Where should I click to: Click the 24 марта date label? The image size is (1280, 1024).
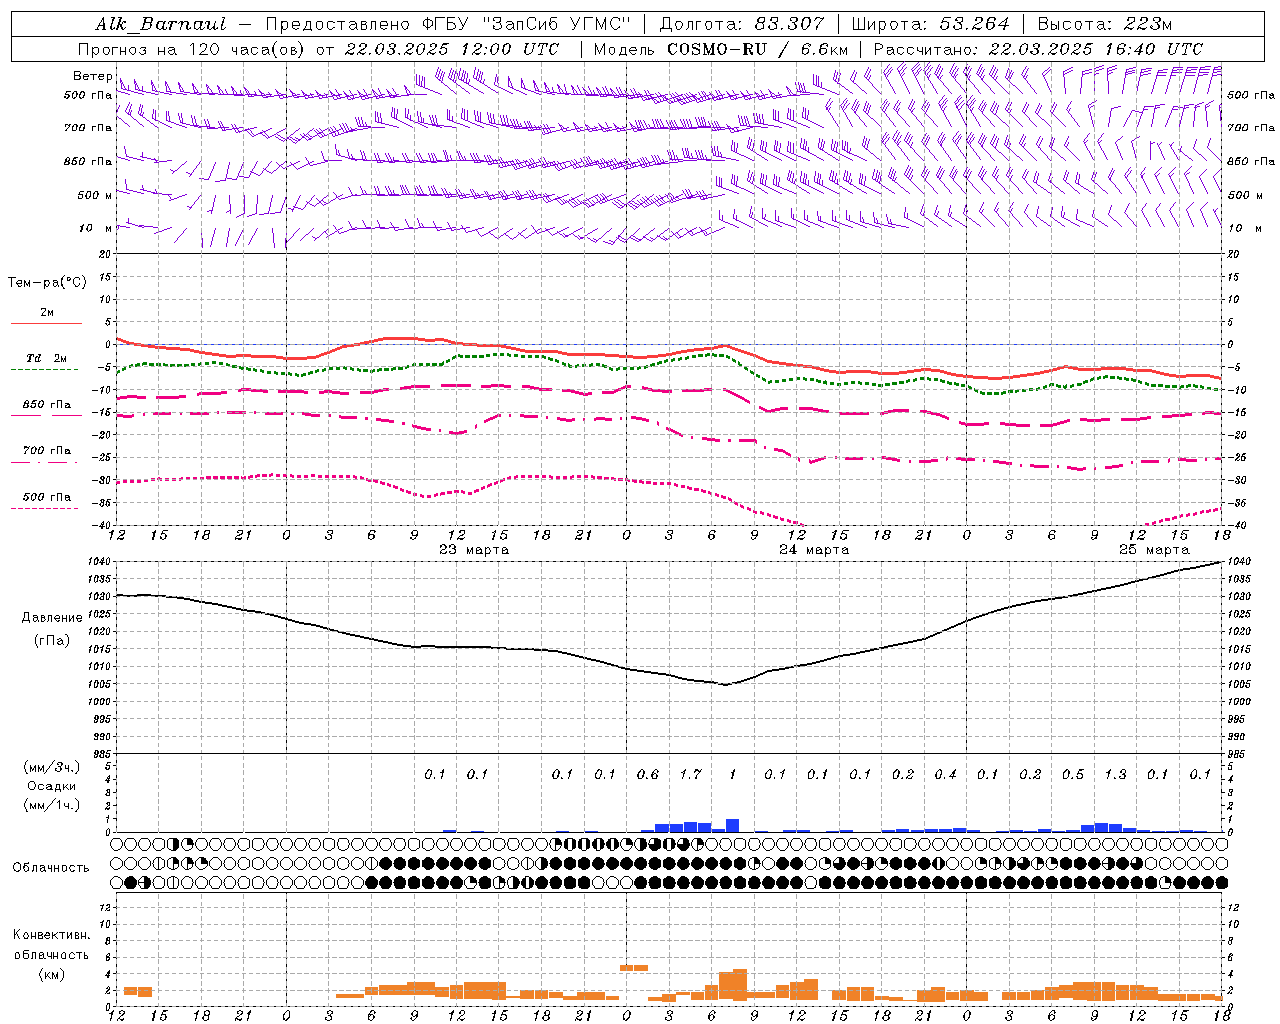tap(814, 550)
